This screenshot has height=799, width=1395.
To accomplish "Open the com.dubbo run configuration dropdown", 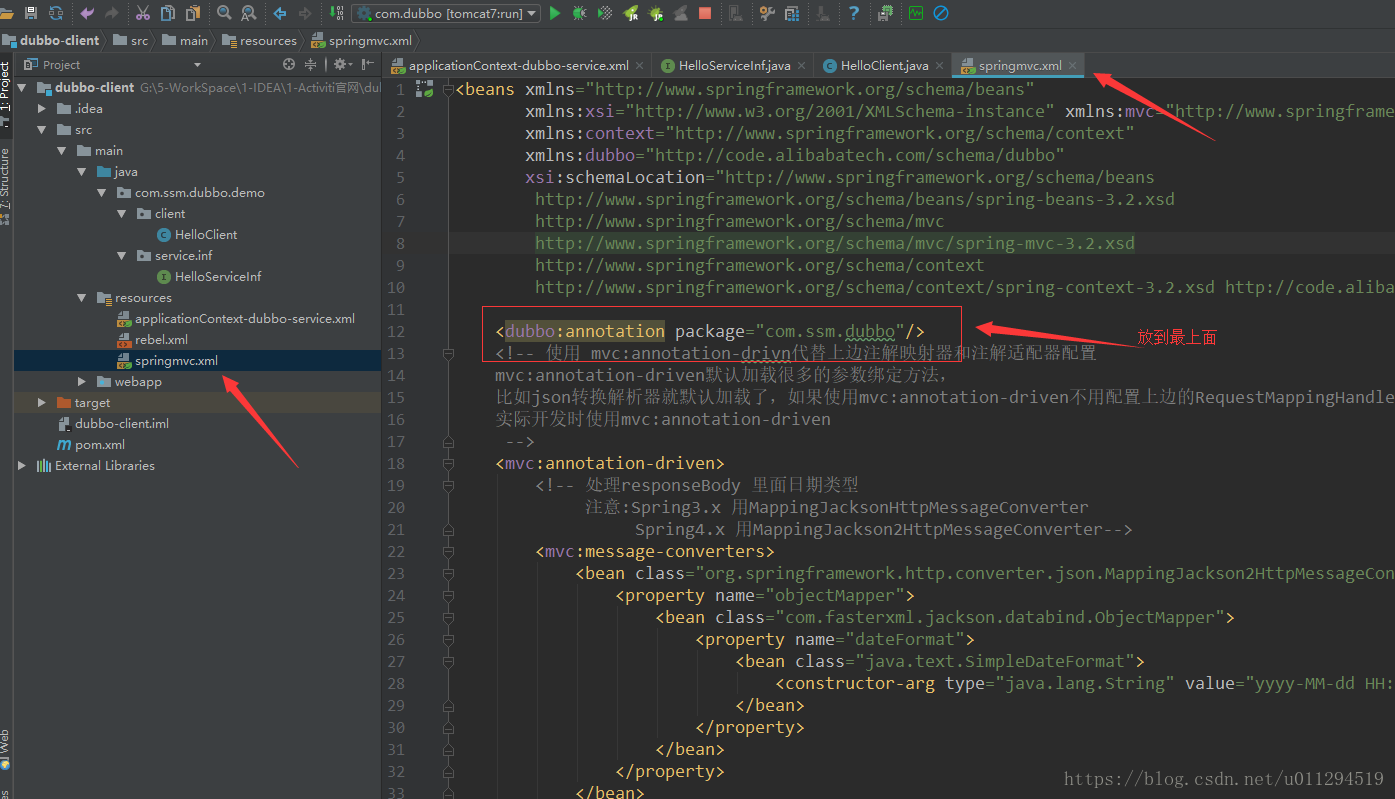I will coord(445,13).
